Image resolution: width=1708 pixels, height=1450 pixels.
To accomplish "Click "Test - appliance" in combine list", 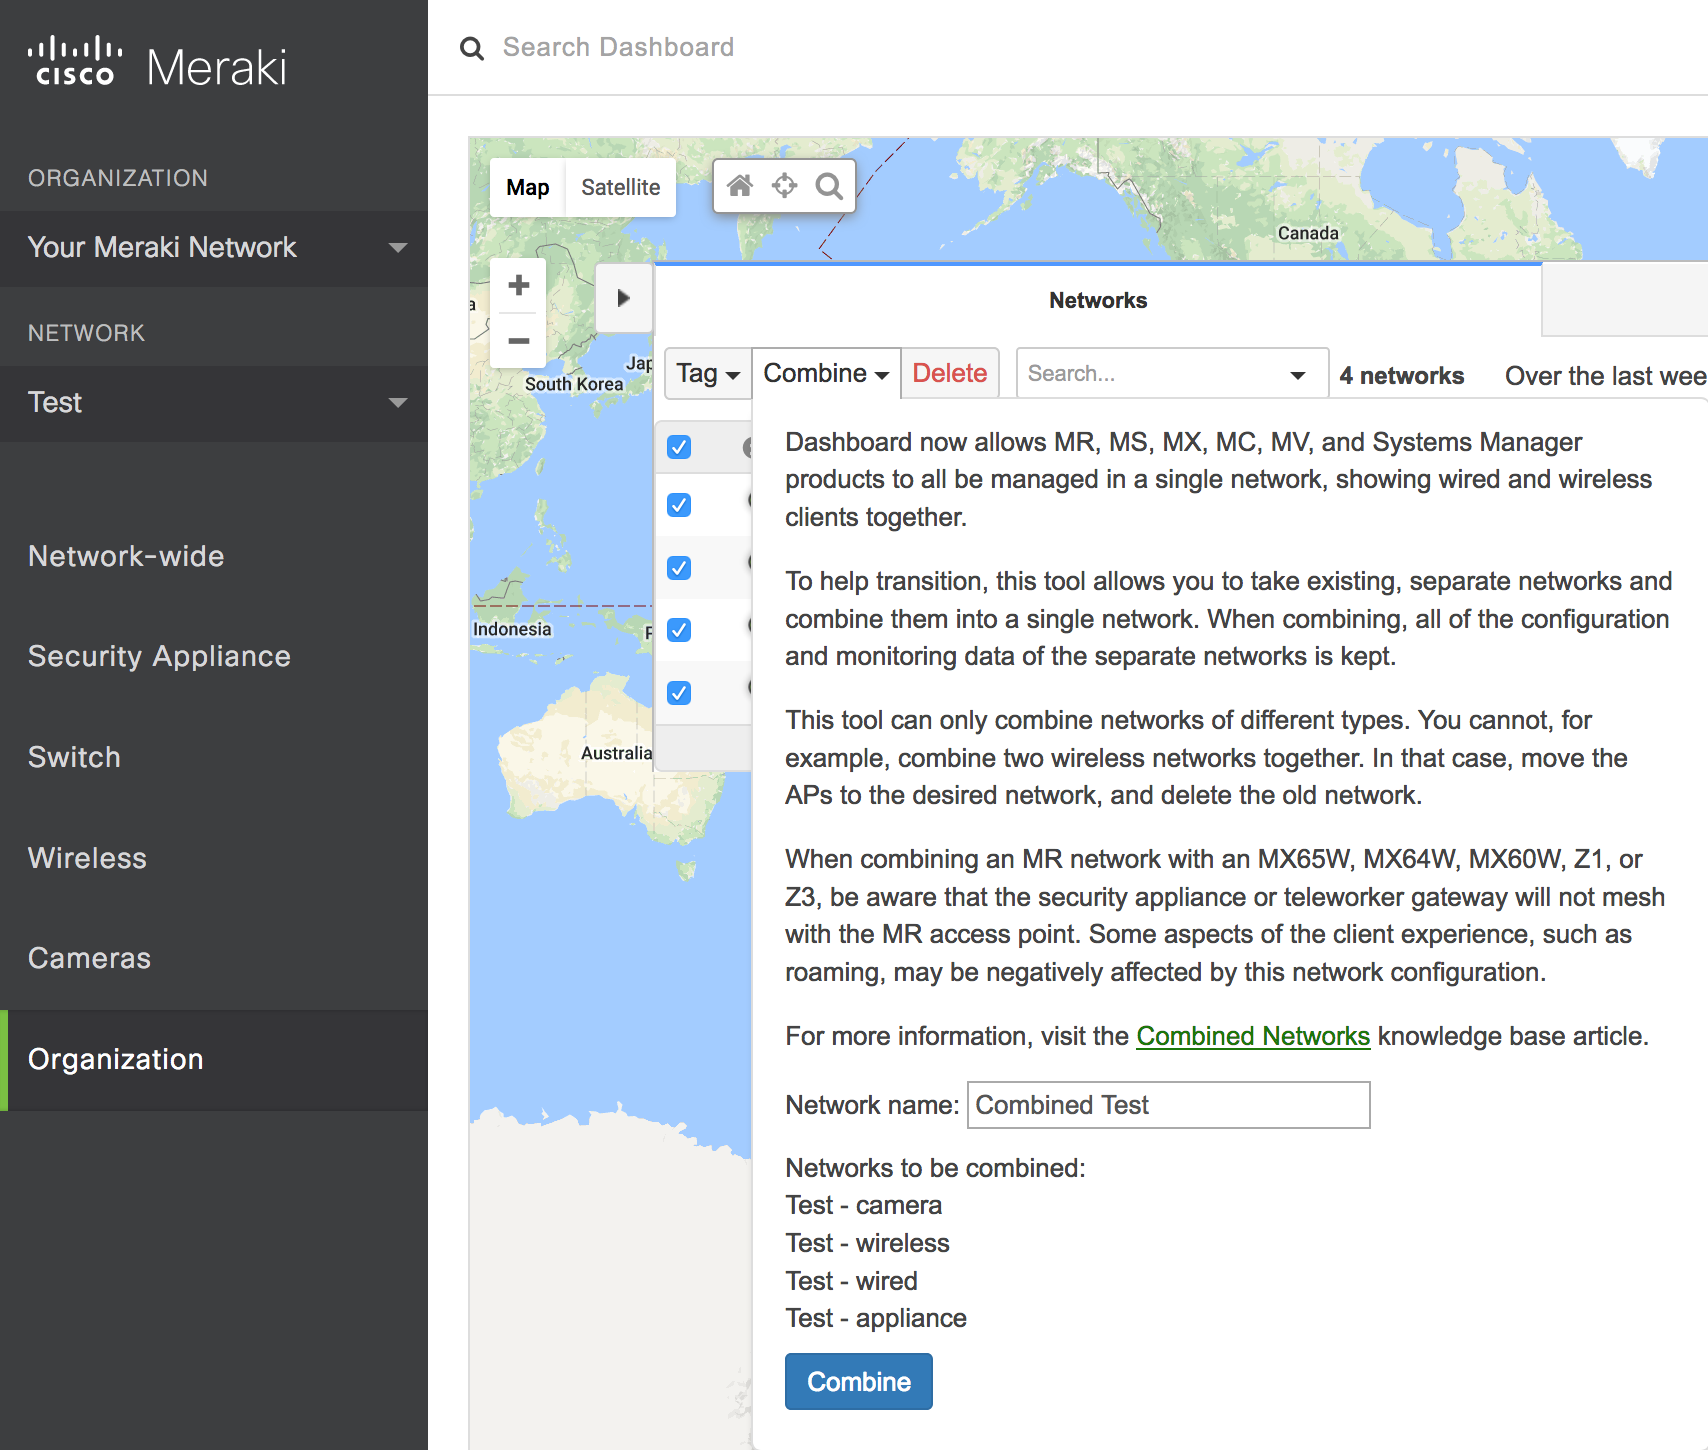I will [876, 1319].
